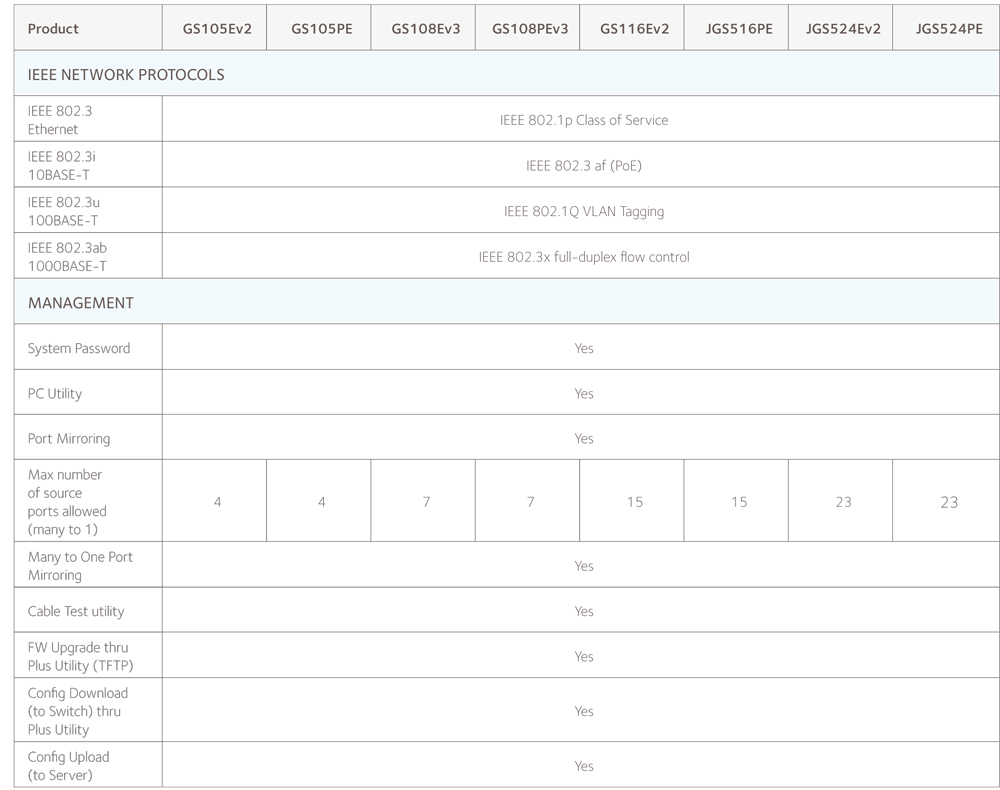Image resolution: width=1000 pixels, height=790 pixels.
Task: Click Yes in FW Upgrade row
Action: point(584,657)
